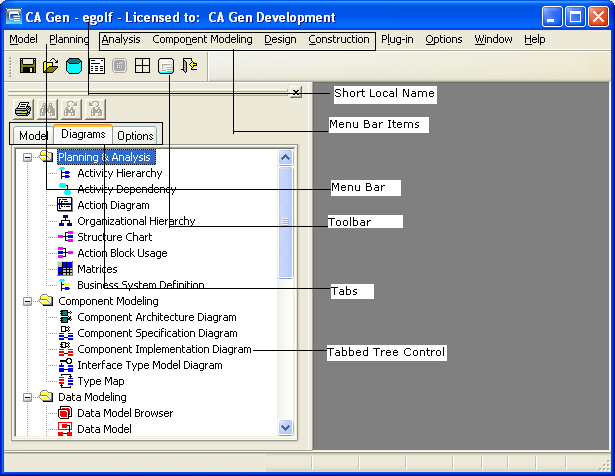
Task: Collapse the Component Modeling folder node
Action: click(x=27, y=301)
